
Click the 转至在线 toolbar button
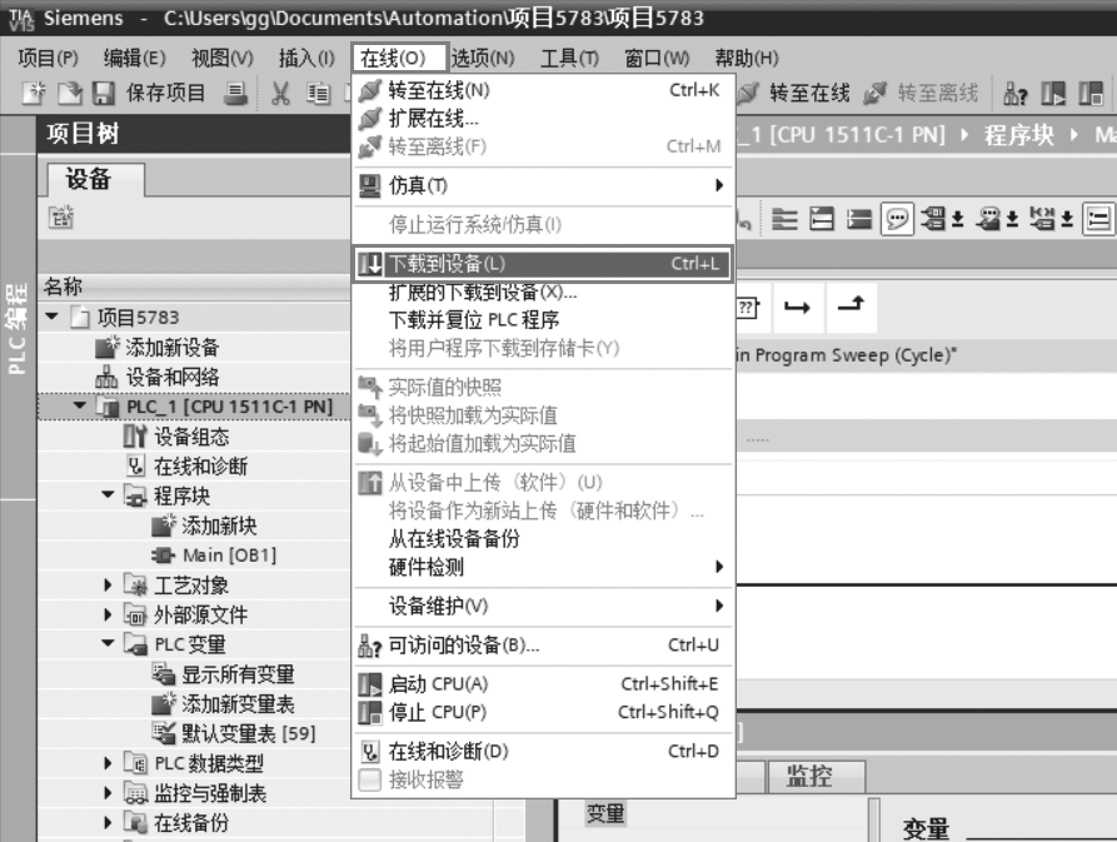794,93
